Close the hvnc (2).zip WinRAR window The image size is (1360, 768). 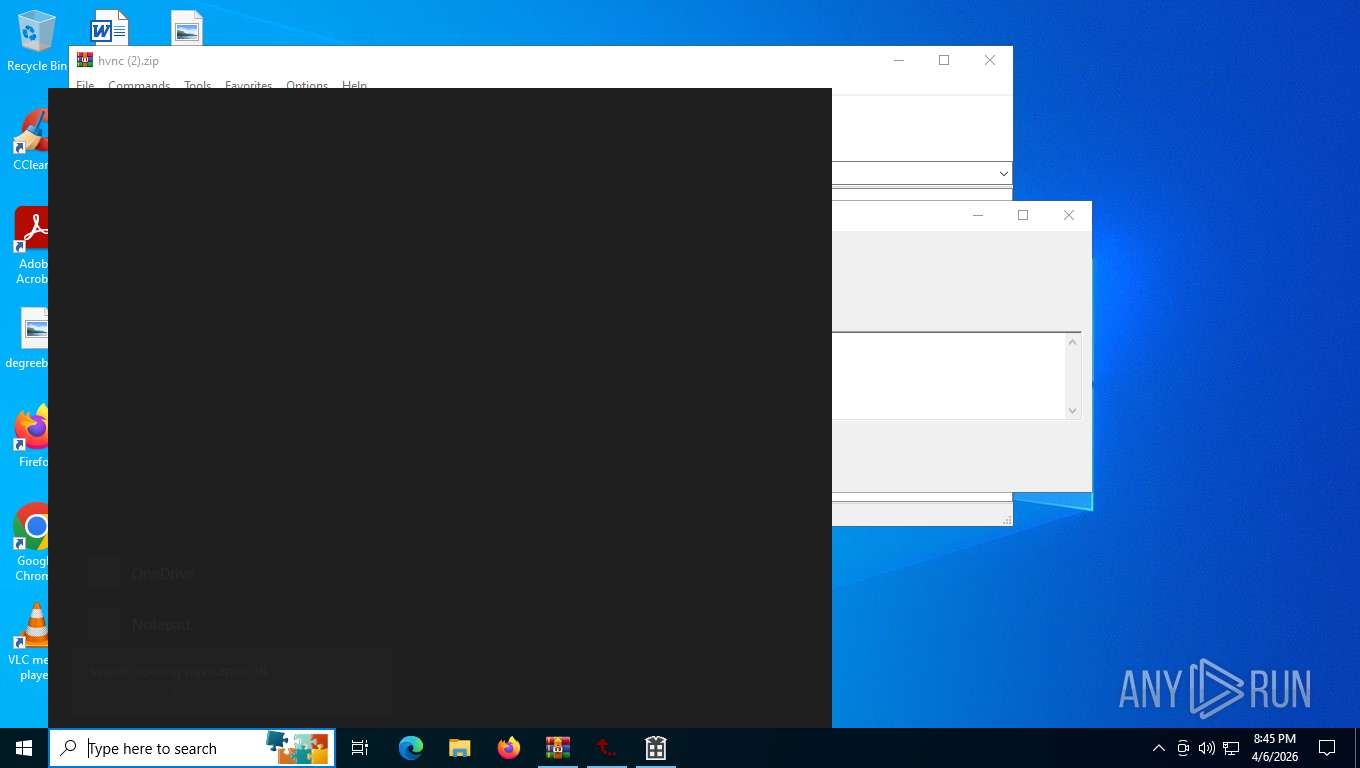pos(989,60)
